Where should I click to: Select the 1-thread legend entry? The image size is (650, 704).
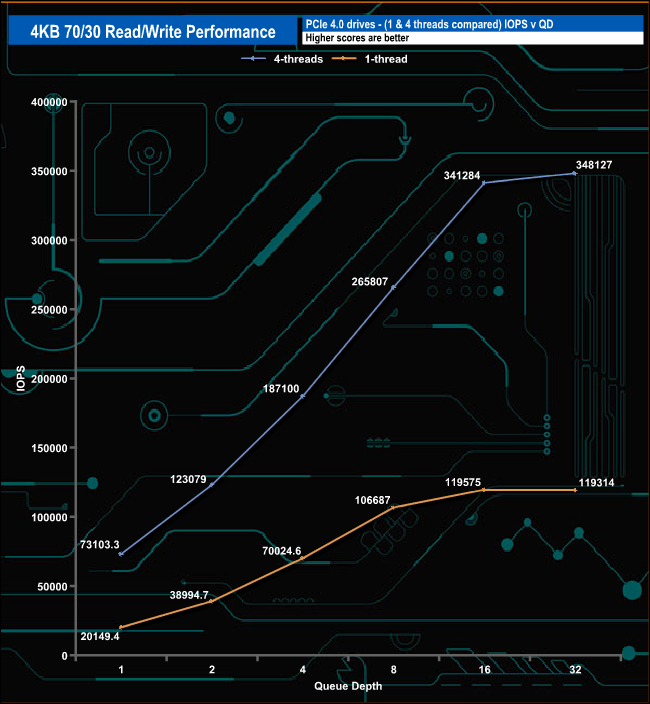point(369,59)
